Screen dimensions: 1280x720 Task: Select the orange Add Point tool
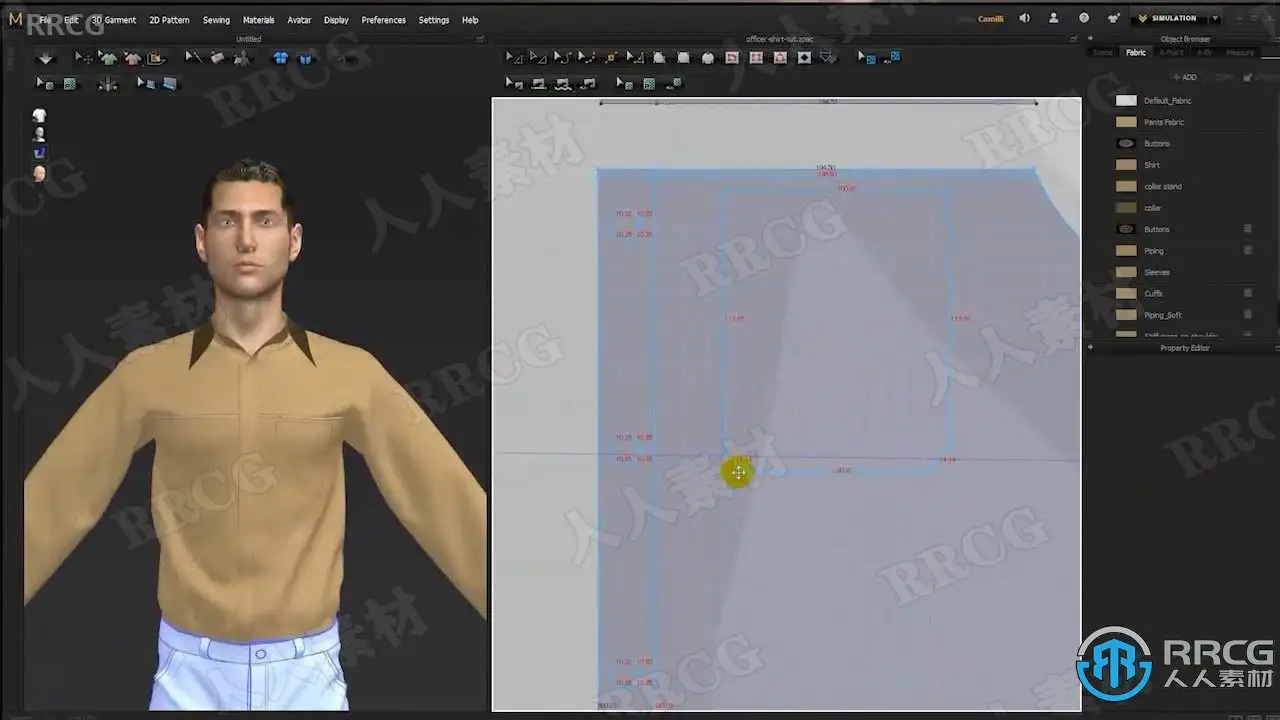(x=610, y=58)
